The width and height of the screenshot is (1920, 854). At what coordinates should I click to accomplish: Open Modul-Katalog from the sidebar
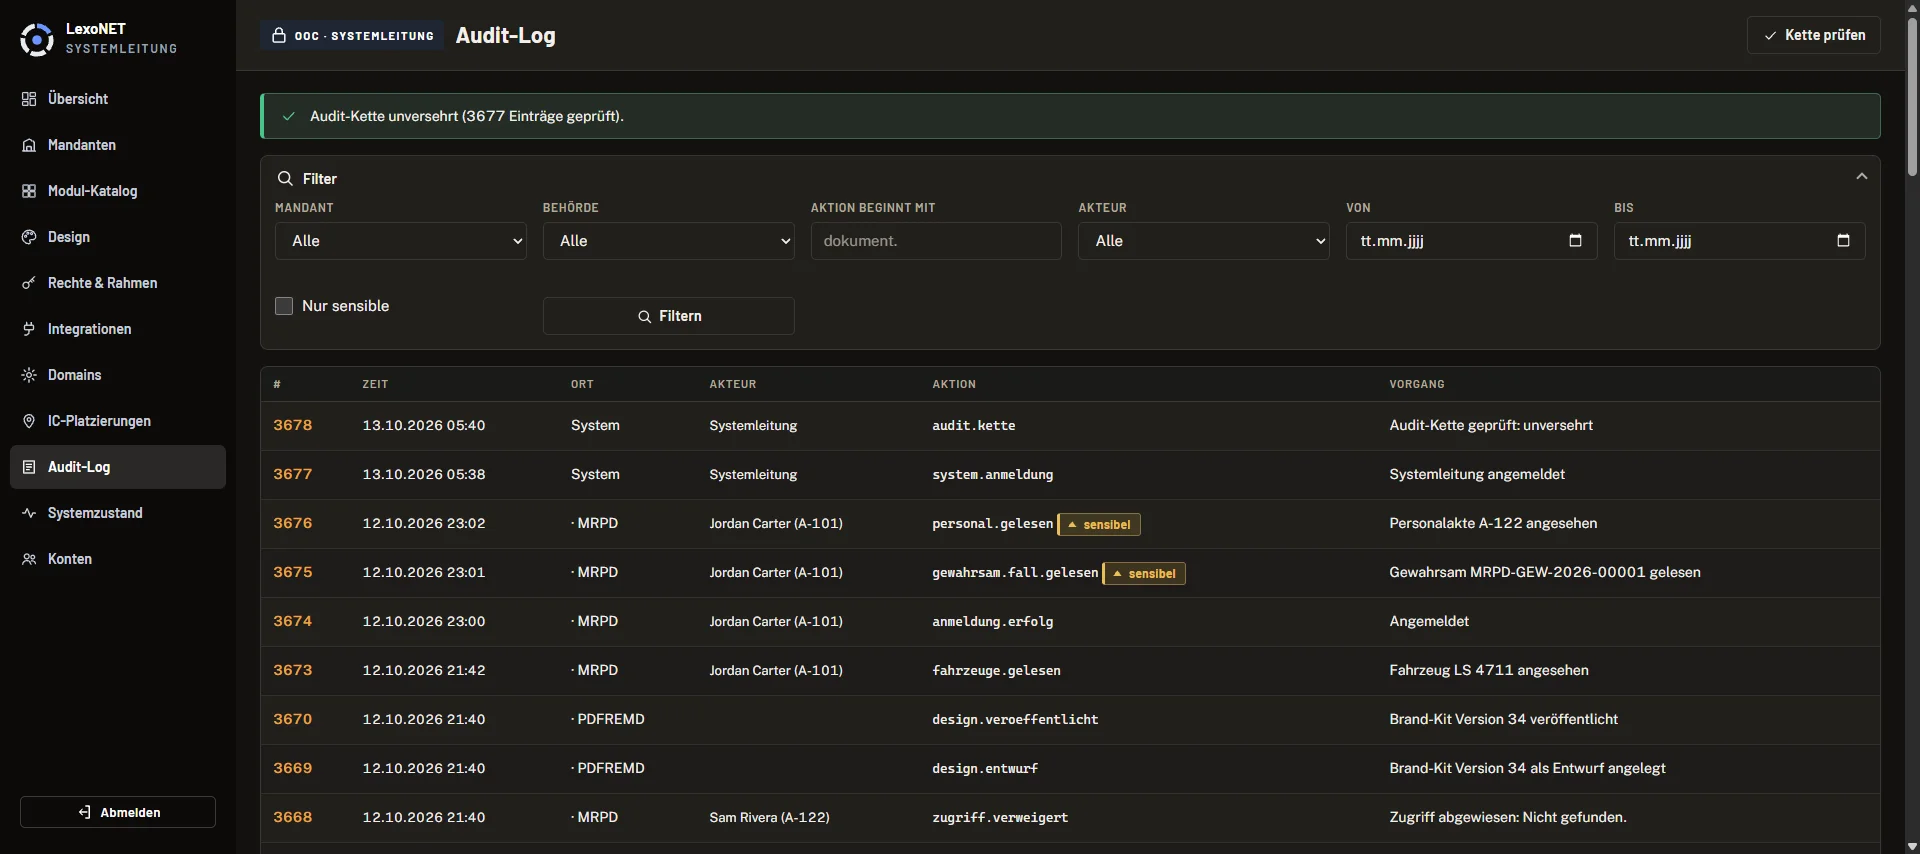pyautogui.click(x=118, y=191)
